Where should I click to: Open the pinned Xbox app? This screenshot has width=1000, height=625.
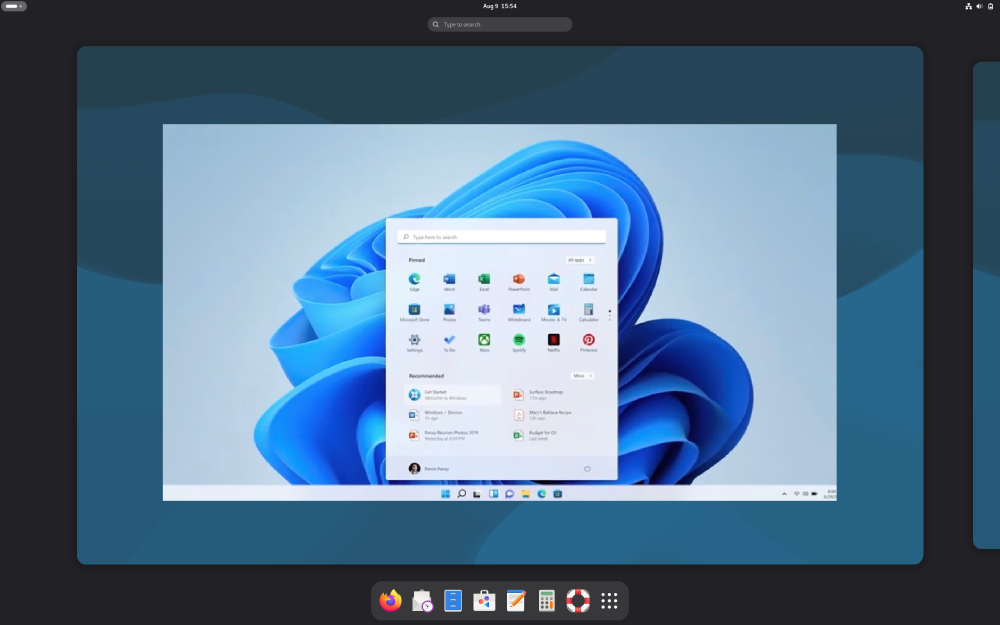point(484,342)
